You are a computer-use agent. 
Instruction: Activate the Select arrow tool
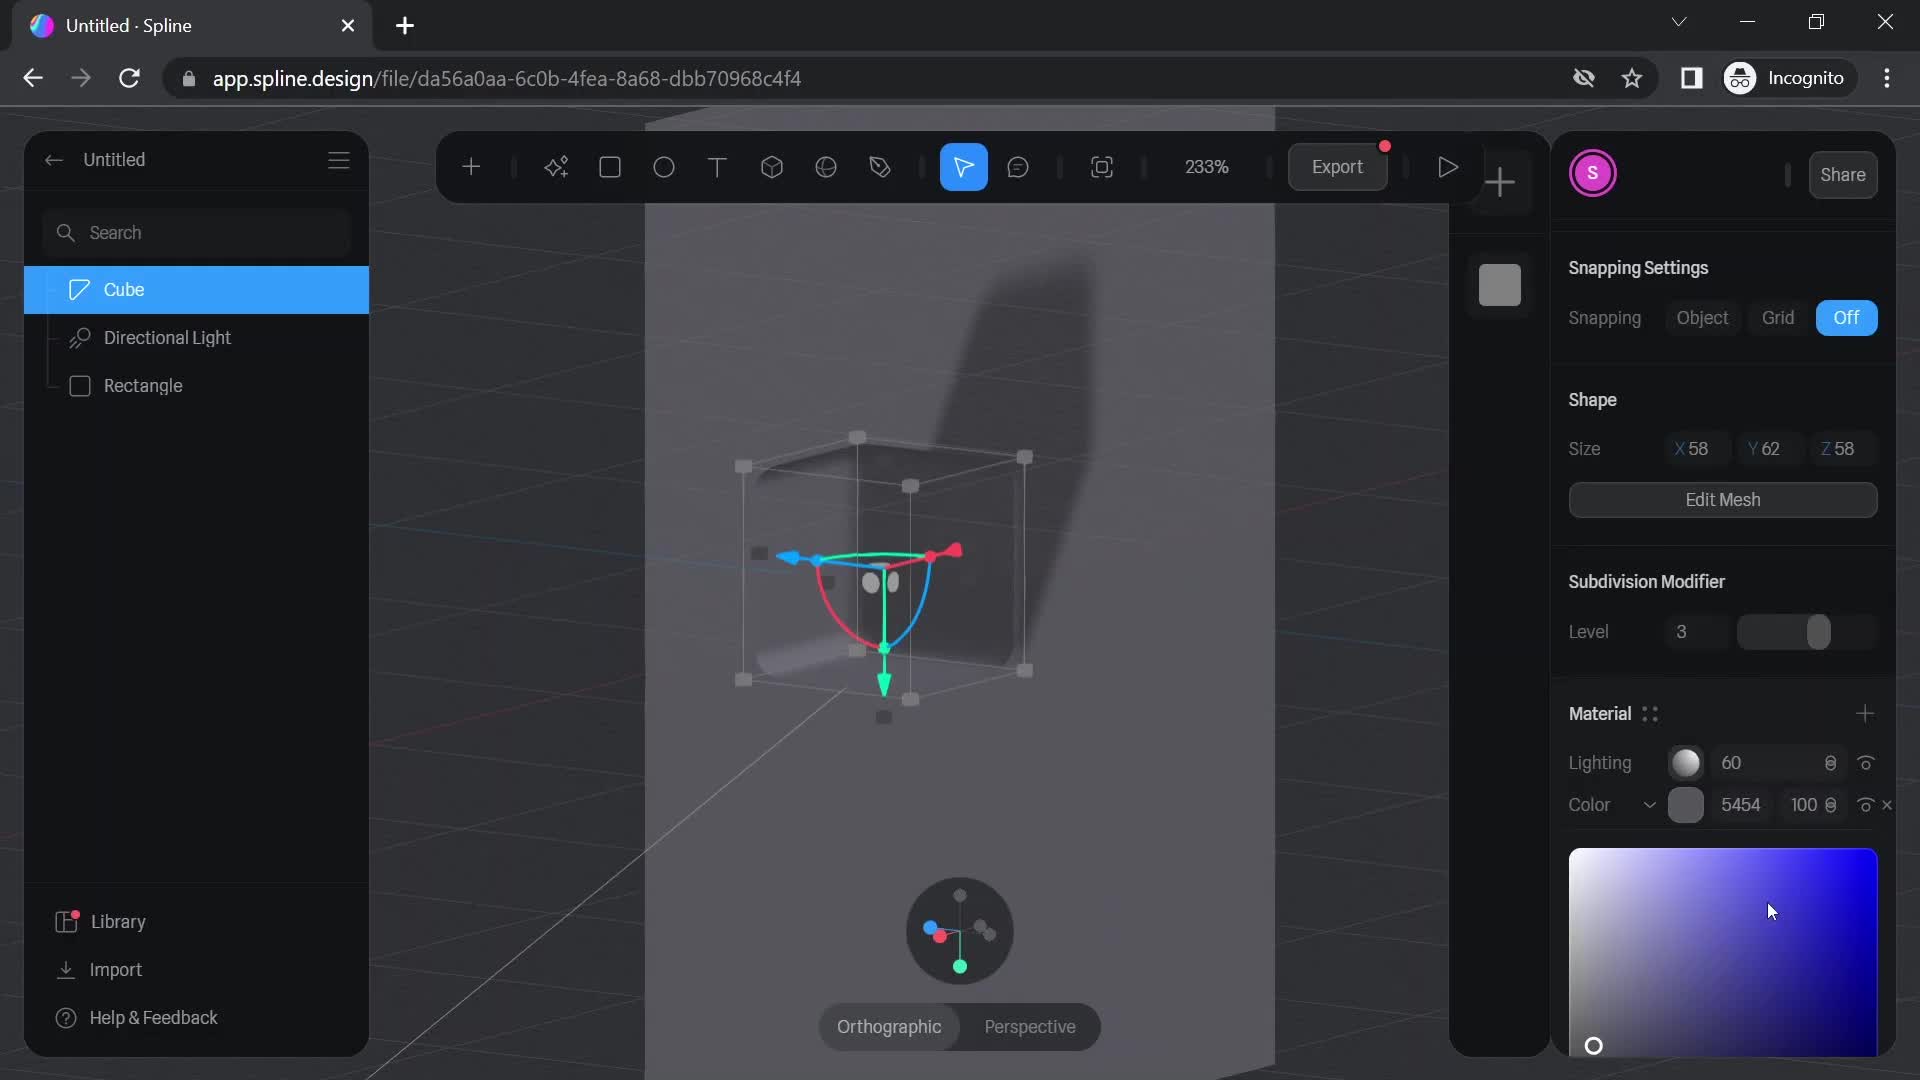point(964,167)
